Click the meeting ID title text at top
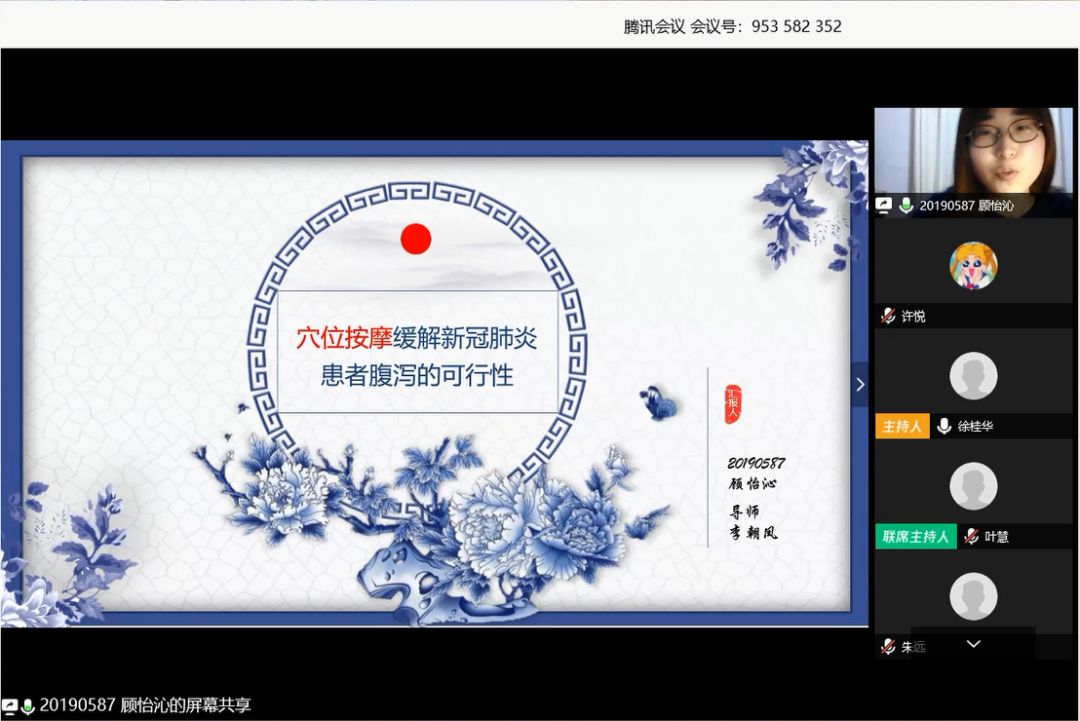Screen dimensions: 1080x721 pos(732,27)
